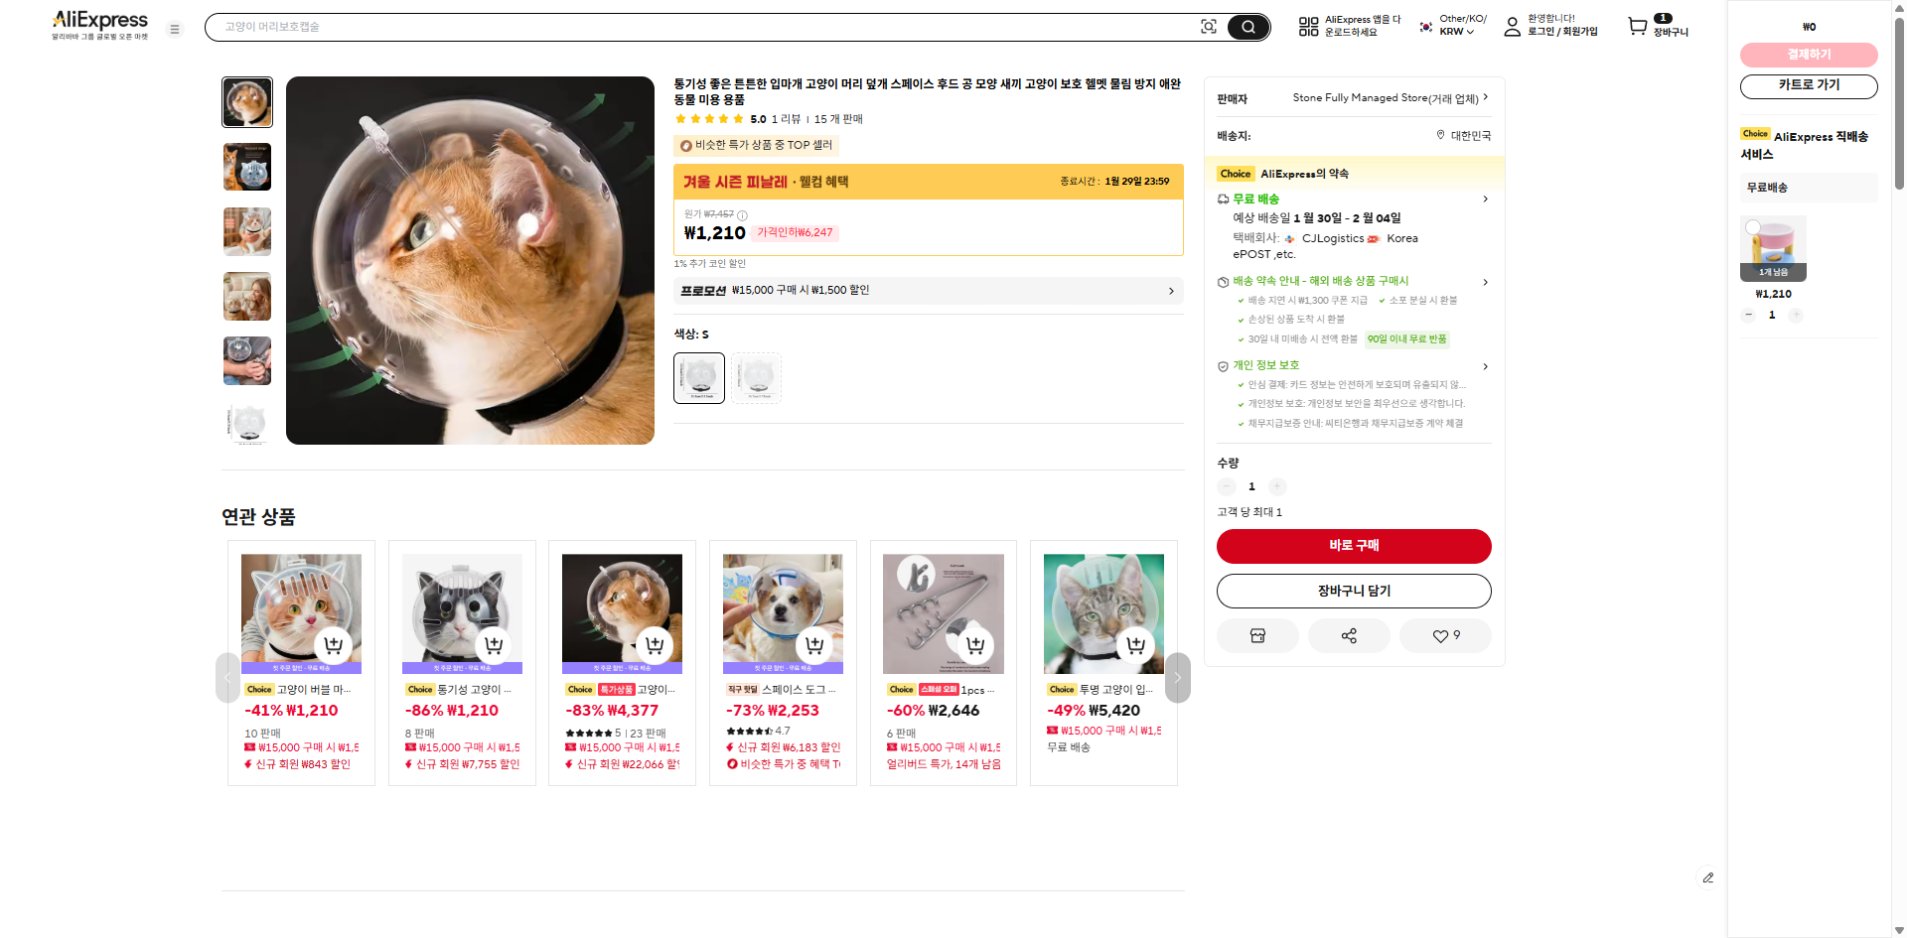Click the floating edit pencil icon
Screen dimensions: 1907x938
coord(1708,878)
